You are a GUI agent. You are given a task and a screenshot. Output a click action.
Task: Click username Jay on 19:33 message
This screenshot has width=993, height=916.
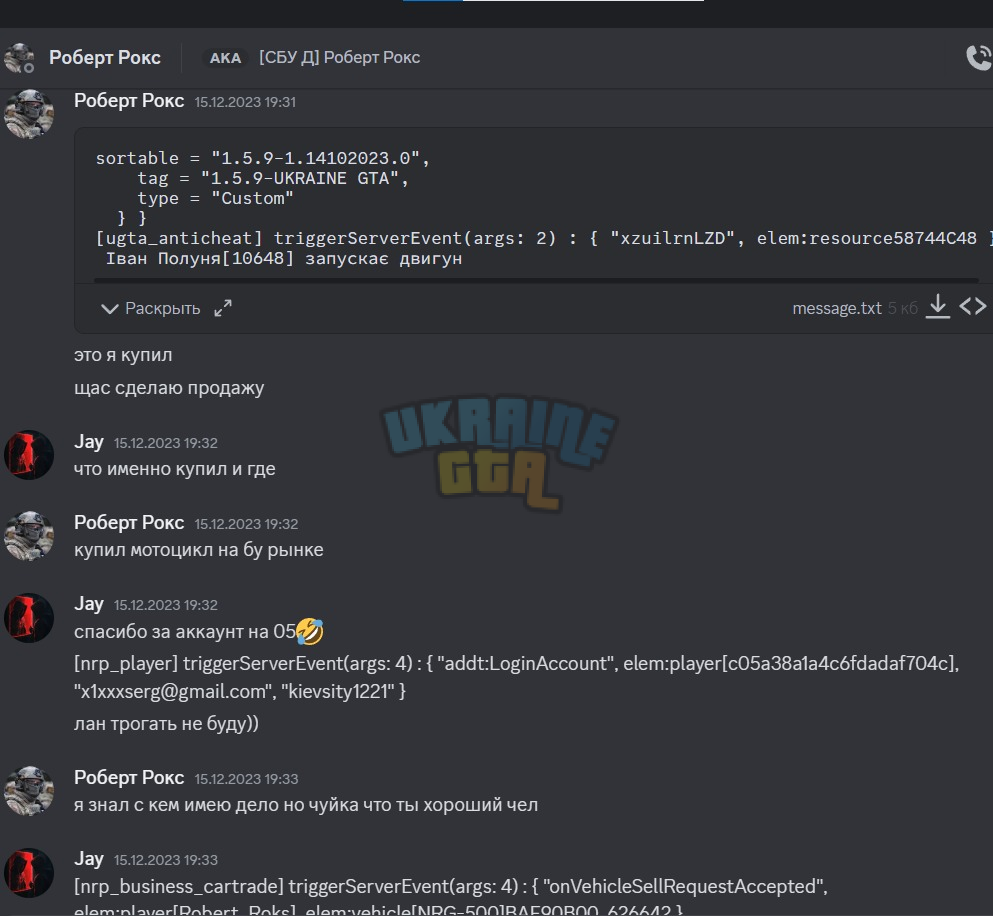(x=89, y=858)
